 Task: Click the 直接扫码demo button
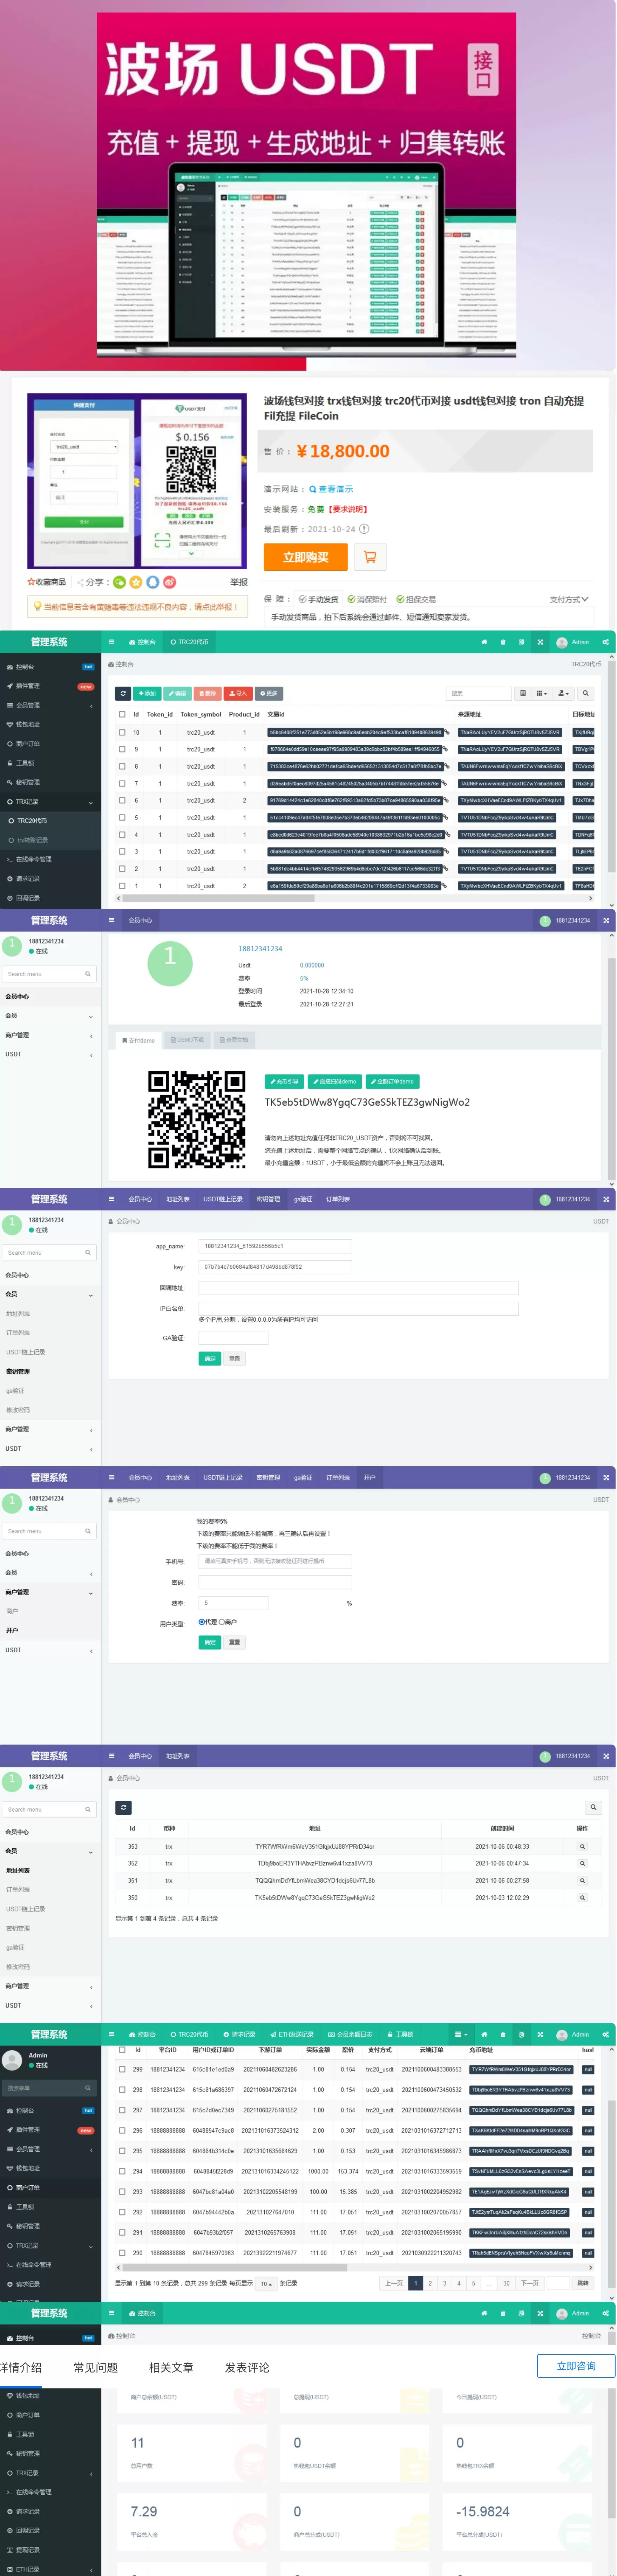click(335, 1081)
